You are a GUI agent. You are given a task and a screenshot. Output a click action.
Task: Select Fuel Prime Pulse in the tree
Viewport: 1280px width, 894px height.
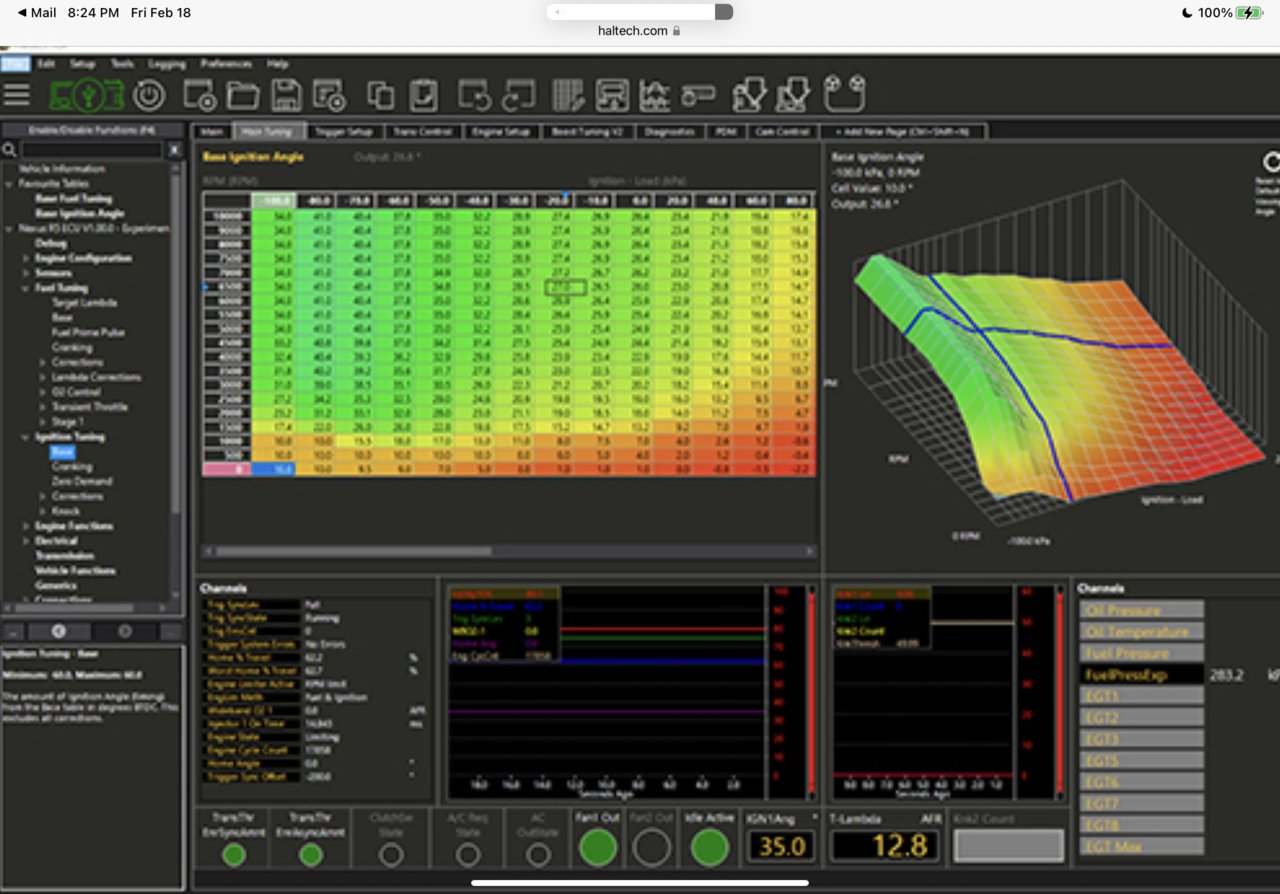[x=88, y=333]
